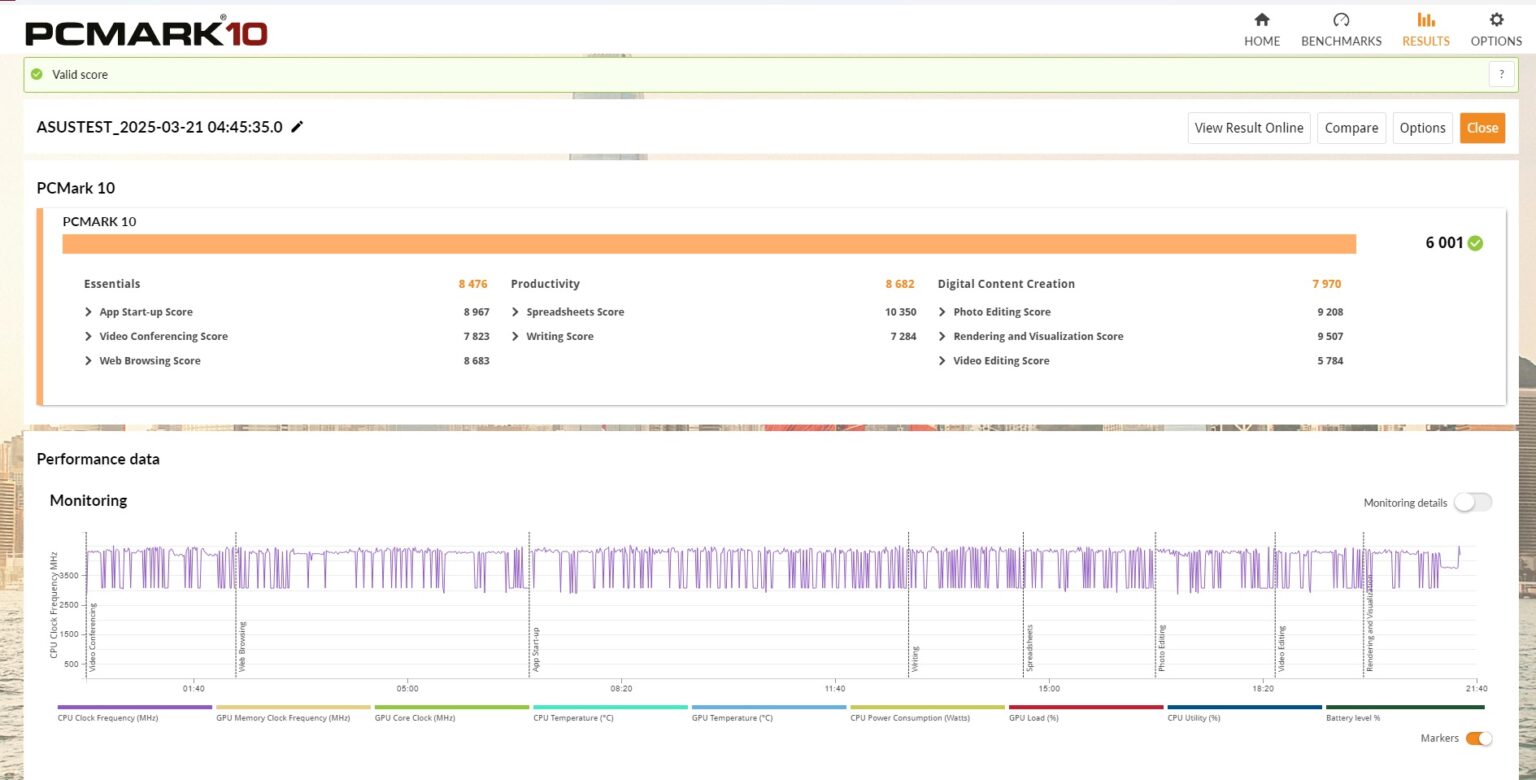Viewport: 1536px width, 780px height.
Task: Click the View Result Online button
Action: 1249,128
